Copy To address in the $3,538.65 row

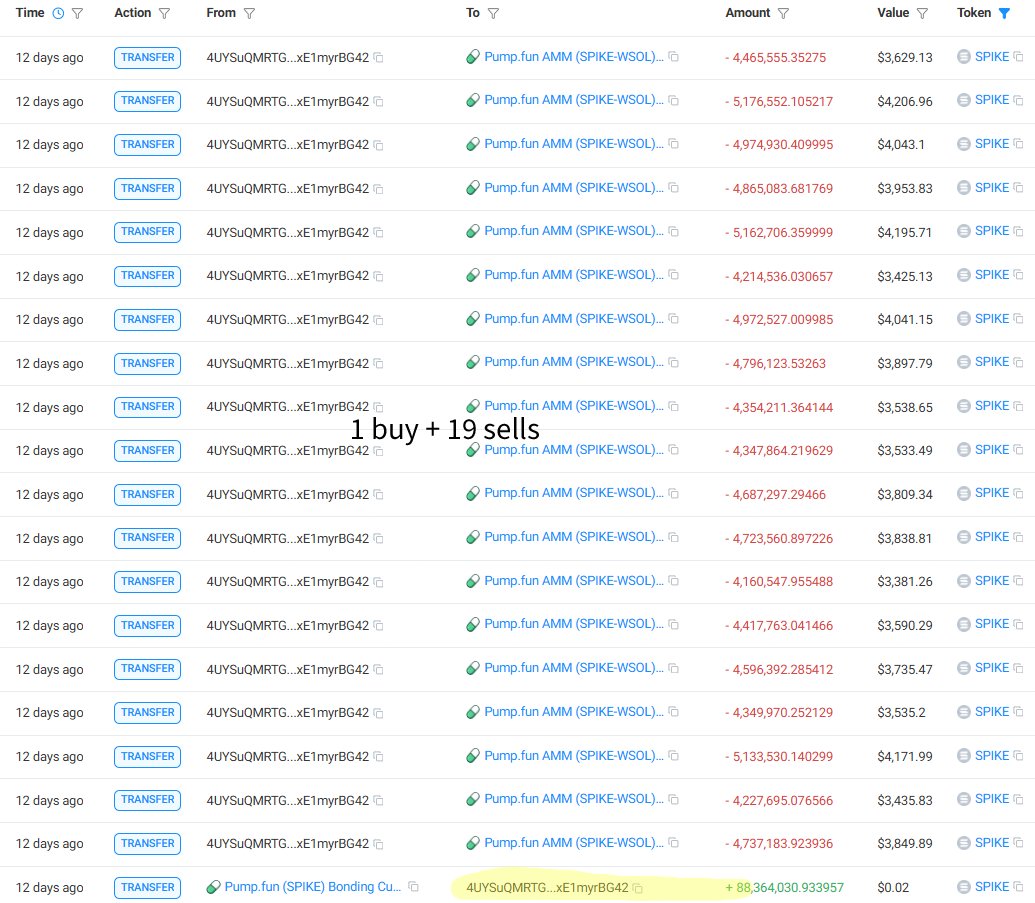[x=673, y=407]
